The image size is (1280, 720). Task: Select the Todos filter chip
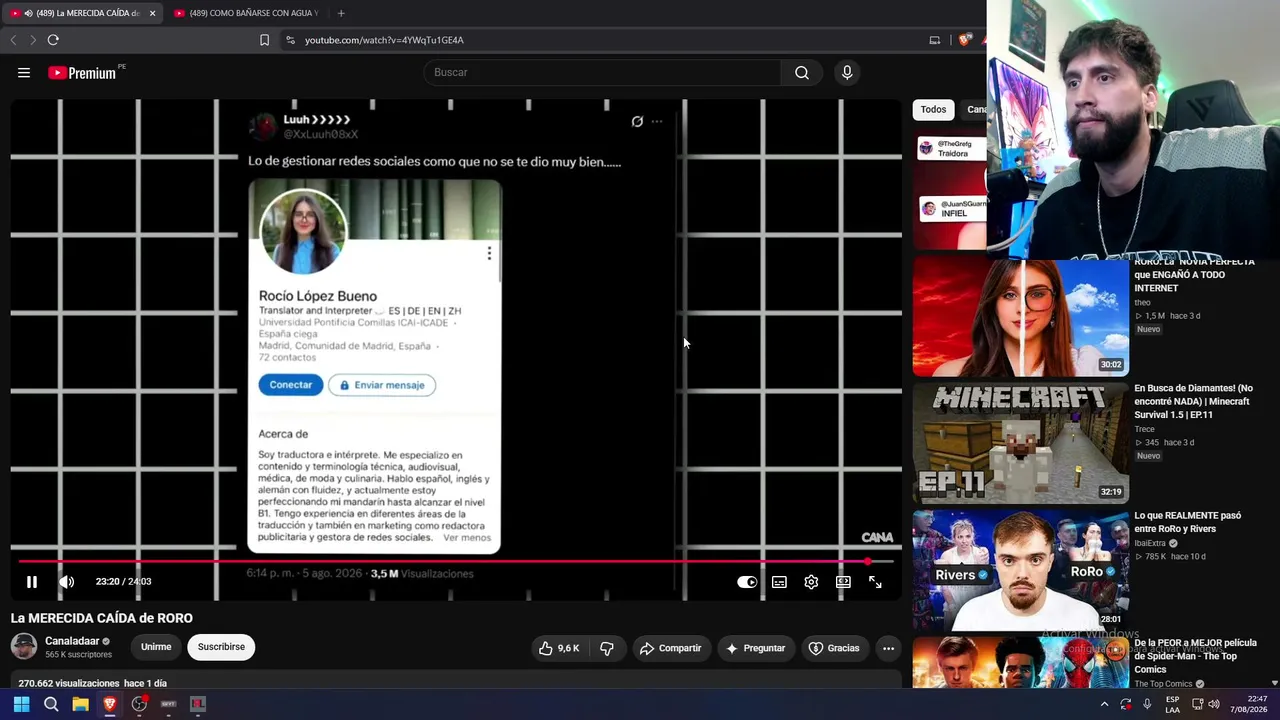[933, 110]
